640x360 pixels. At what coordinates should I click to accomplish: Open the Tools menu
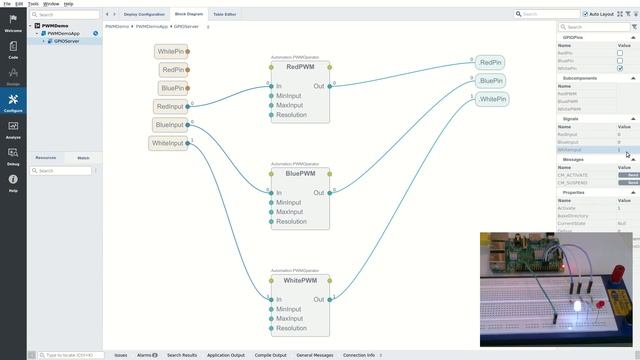[33, 4]
